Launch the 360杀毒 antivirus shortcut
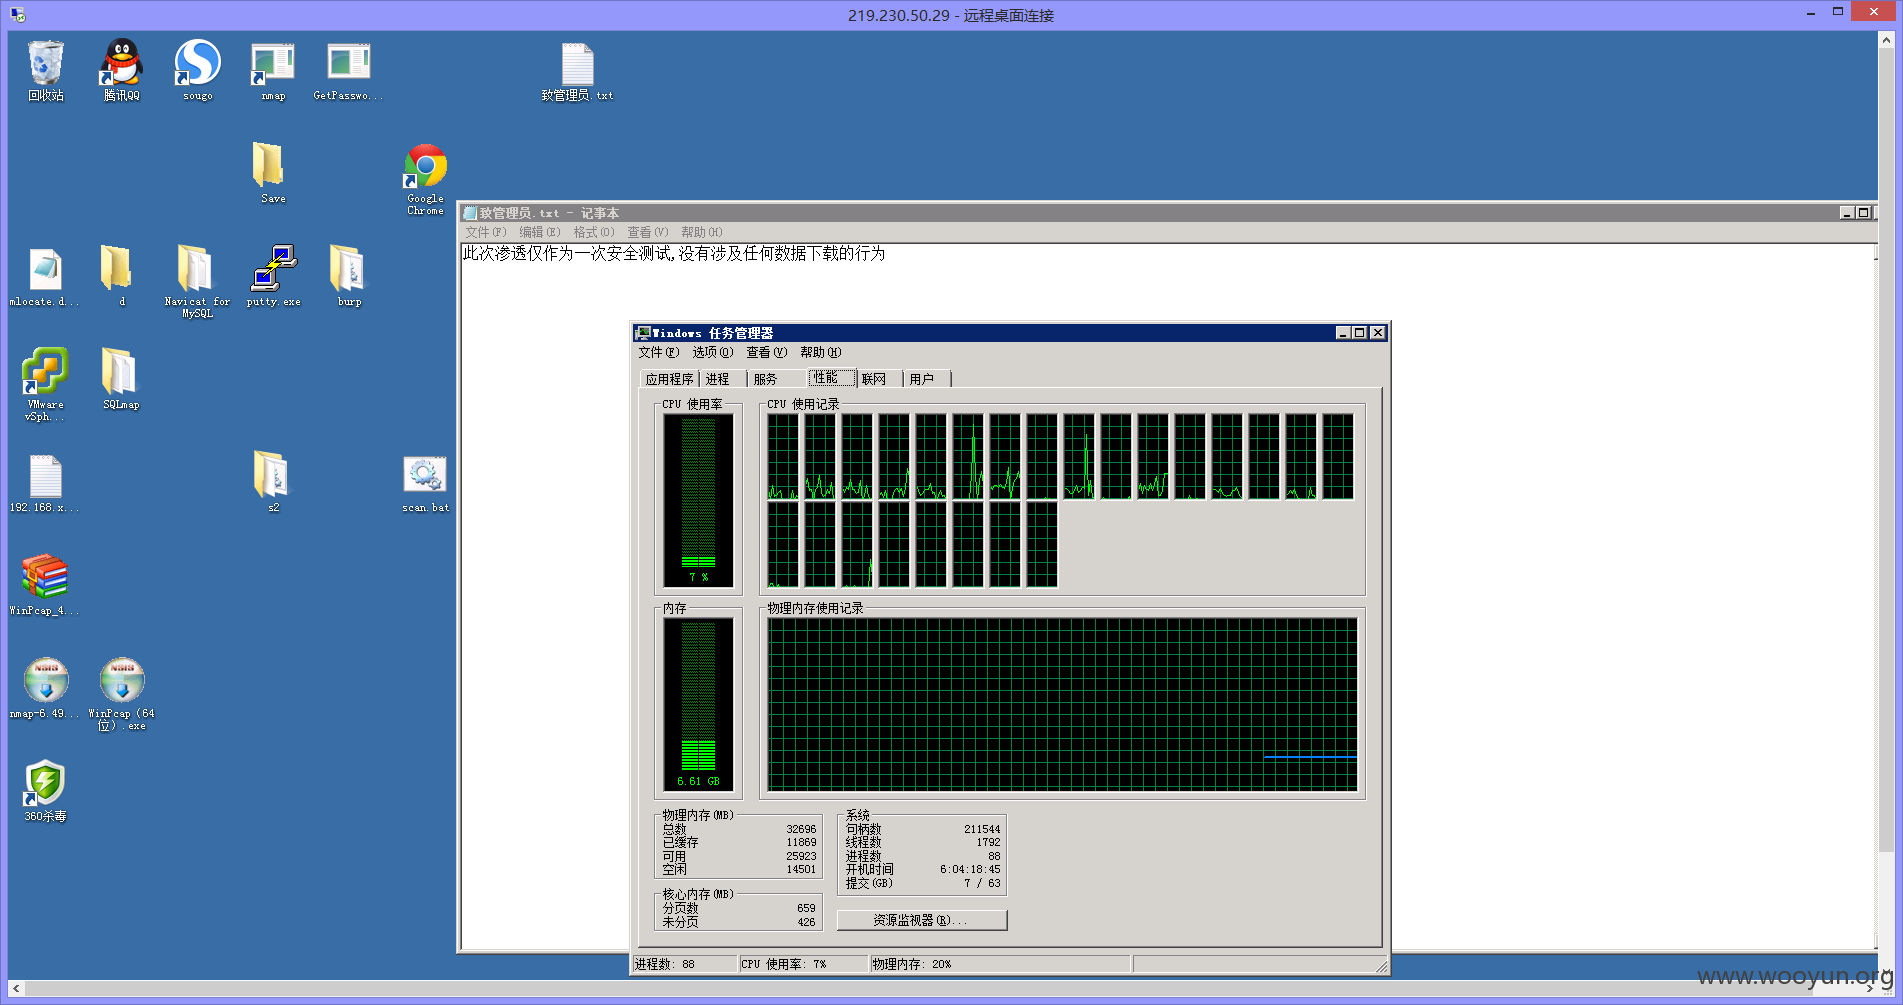The width and height of the screenshot is (1903, 1005). coord(45,791)
